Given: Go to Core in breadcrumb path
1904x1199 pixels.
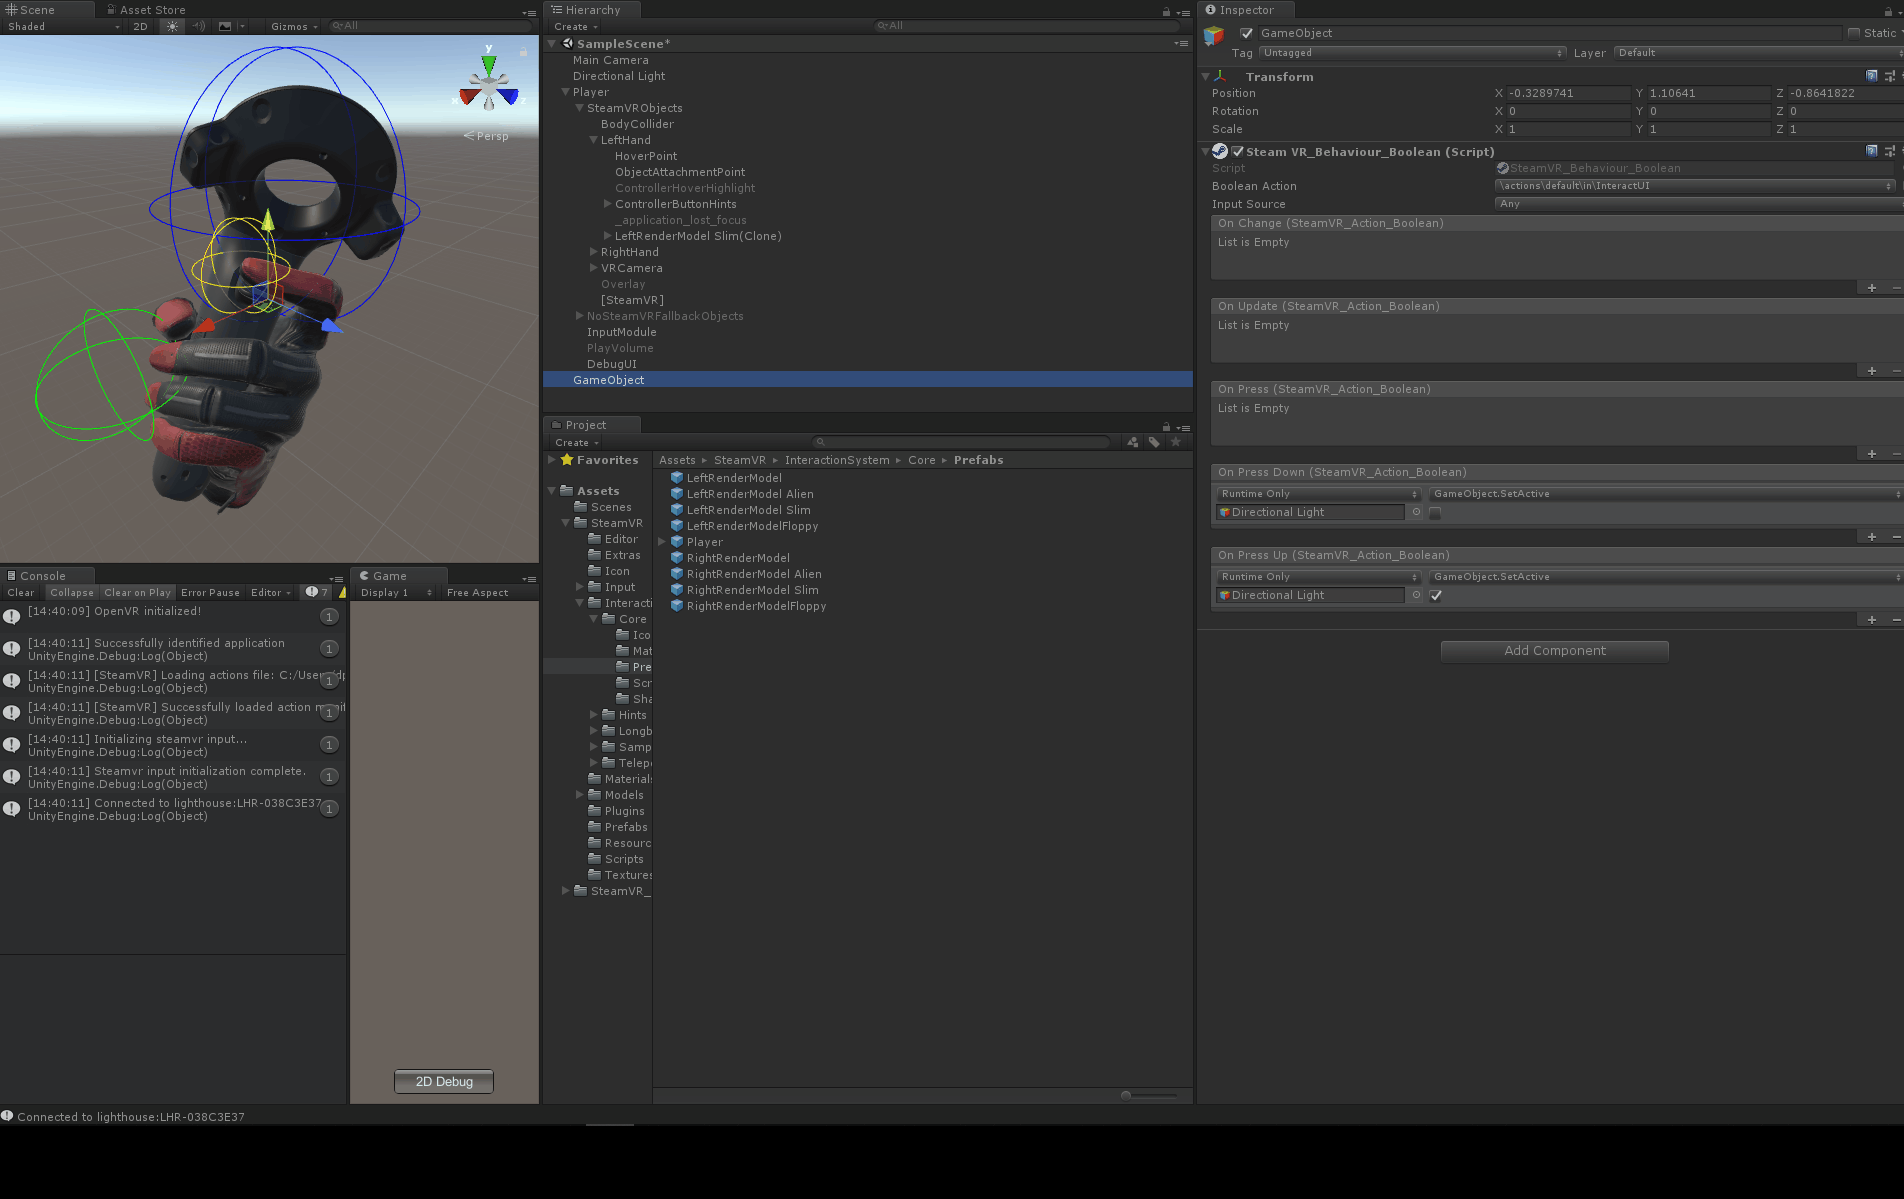Looking at the screenshot, I should click(922, 460).
